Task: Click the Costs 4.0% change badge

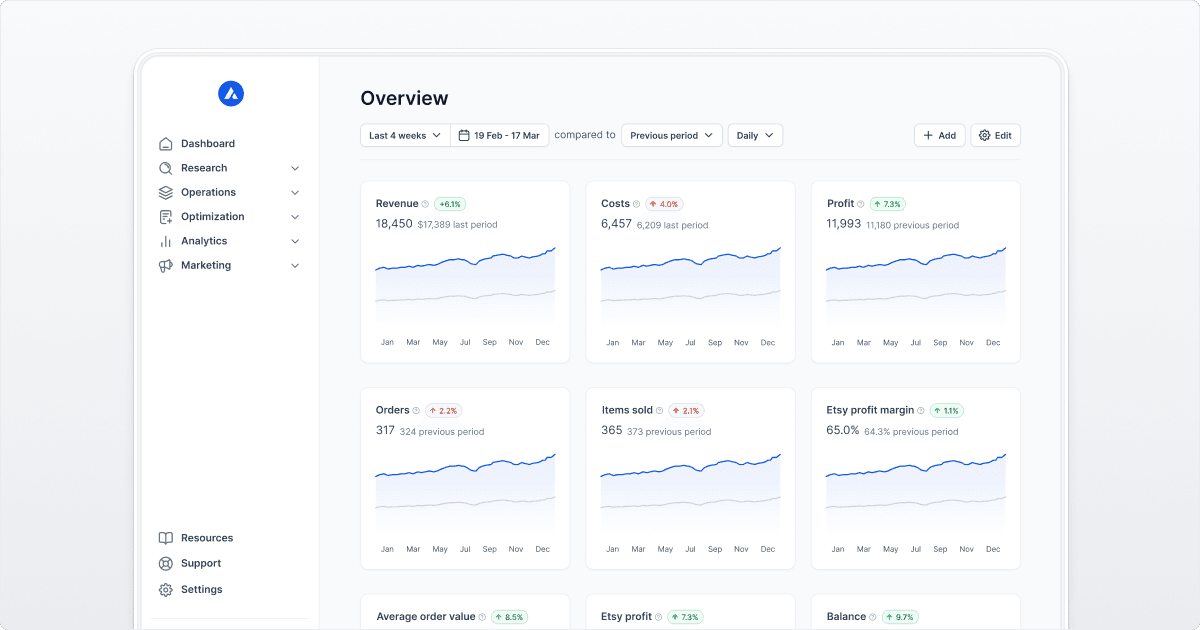Action: 664,204
